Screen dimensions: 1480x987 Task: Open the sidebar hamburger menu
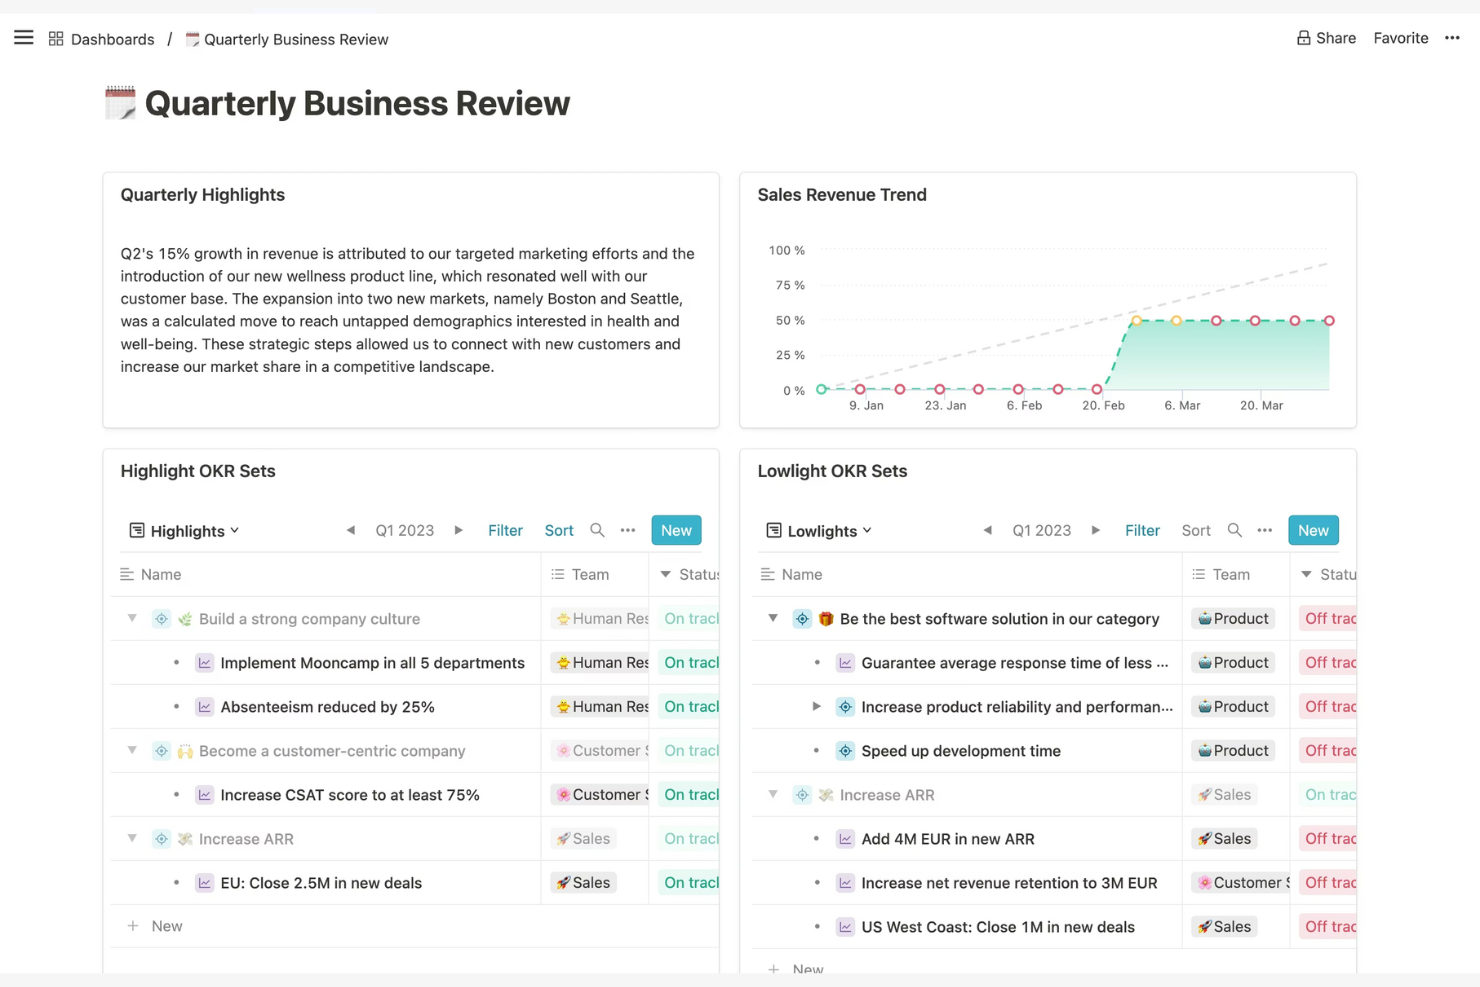point(23,38)
